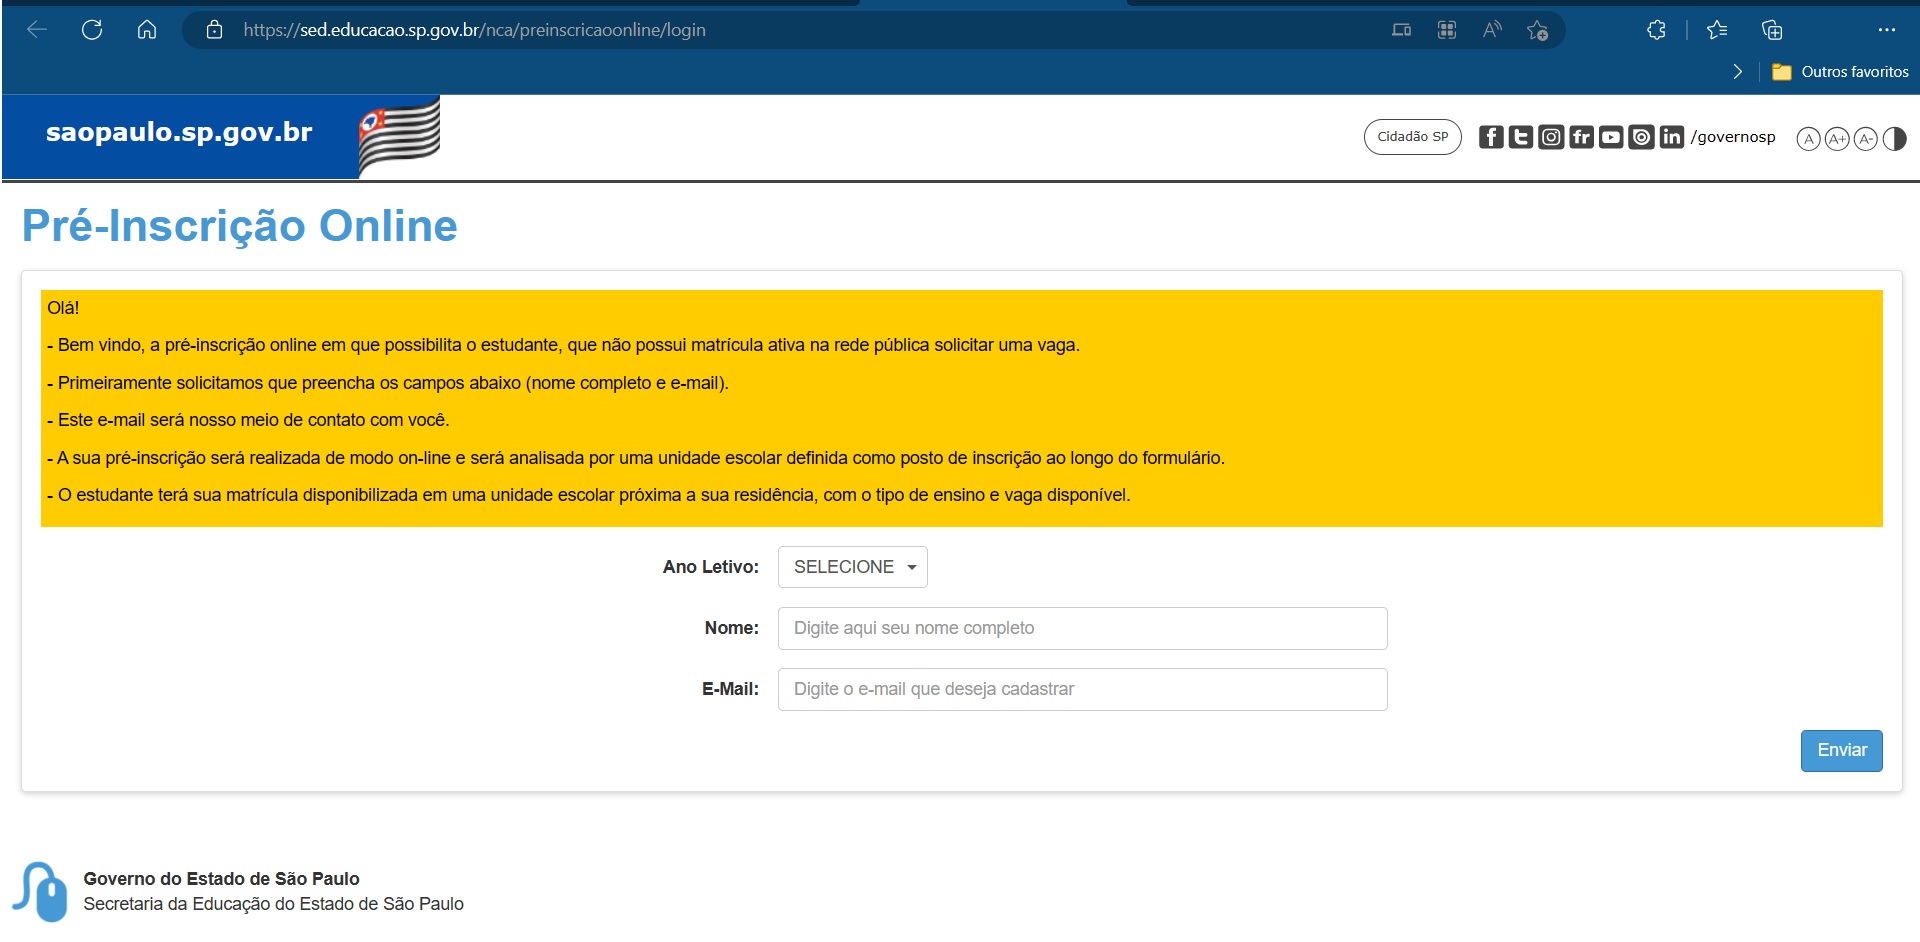Expand favorites bar overflow chevron
The image size is (1920, 942).
[1737, 72]
